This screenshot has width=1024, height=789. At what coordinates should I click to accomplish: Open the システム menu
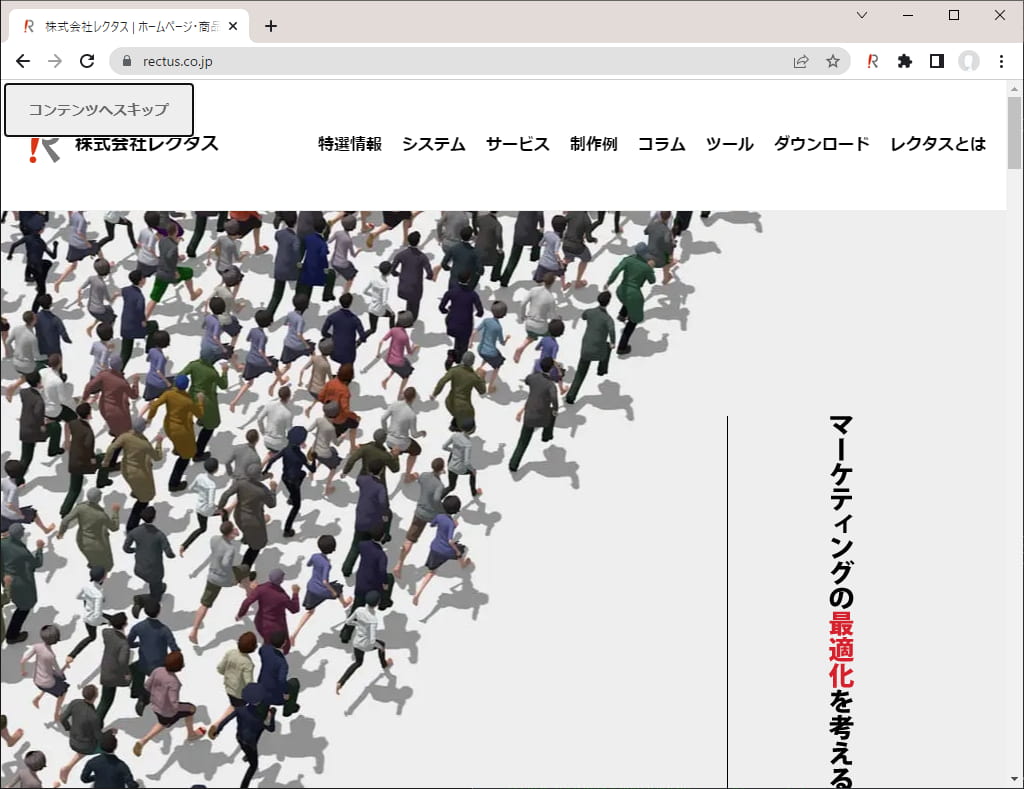(x=434, y=144)
